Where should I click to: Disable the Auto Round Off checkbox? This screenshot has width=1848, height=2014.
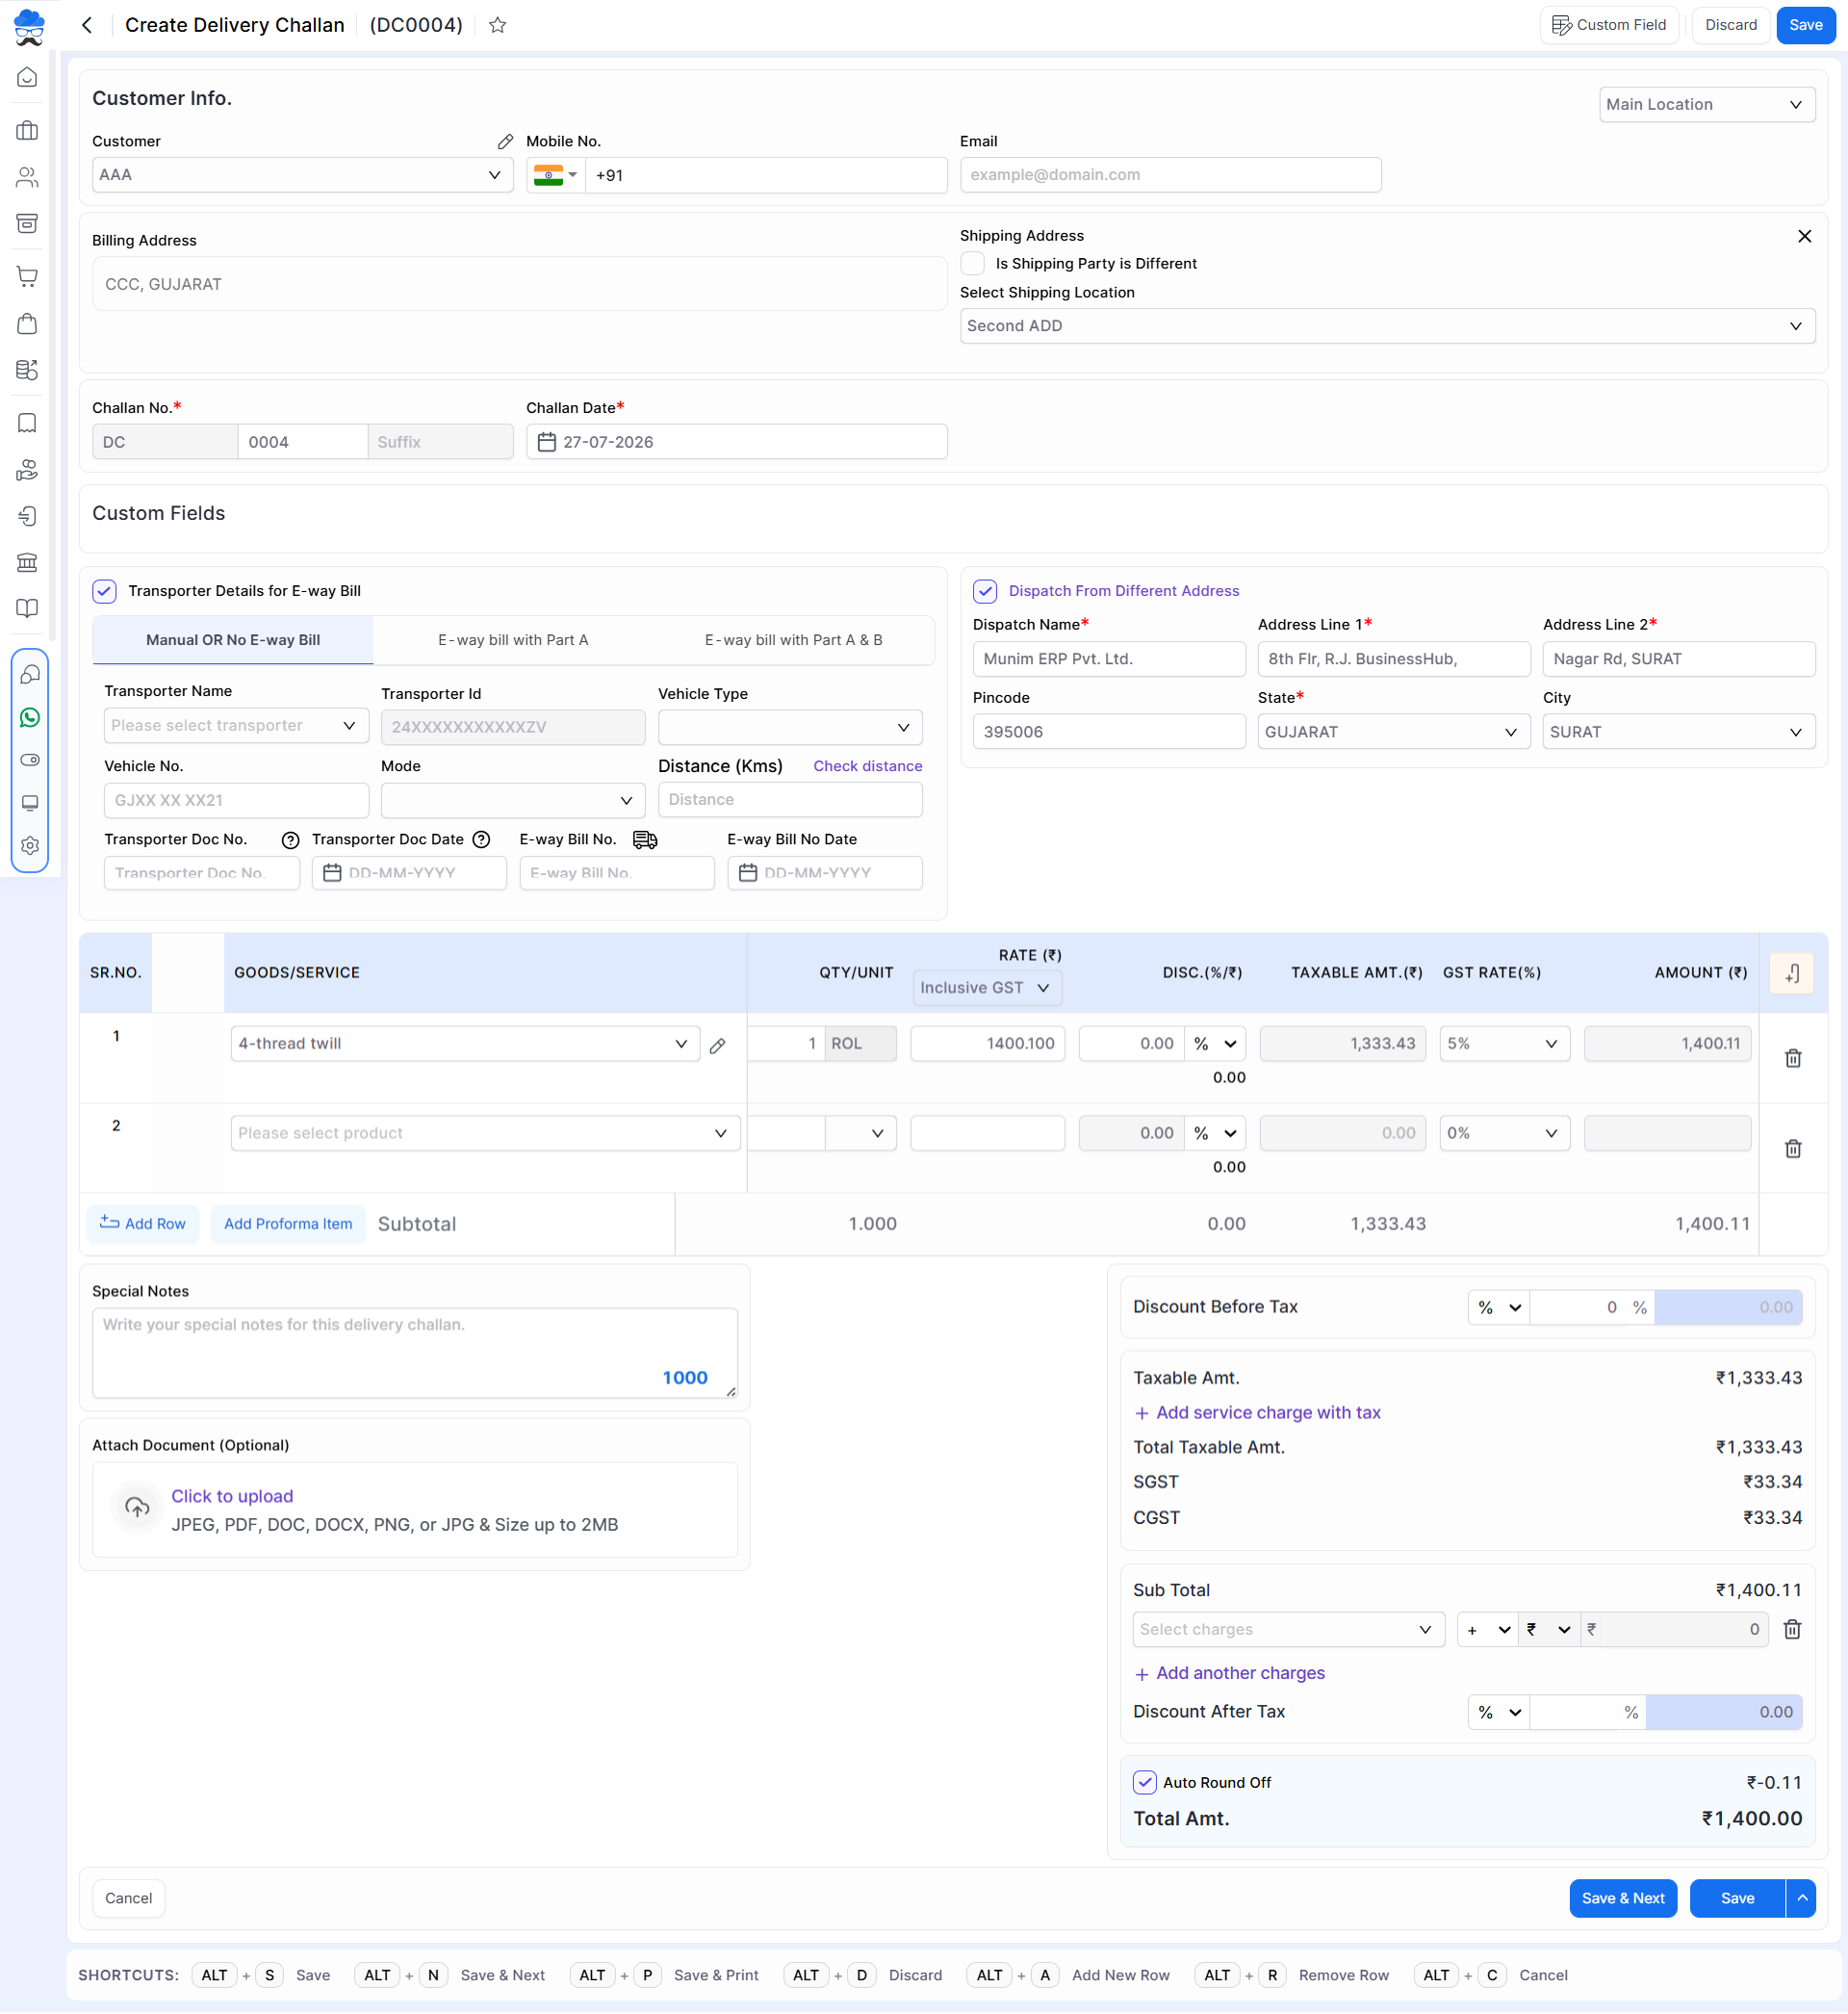point(1144,1783)
